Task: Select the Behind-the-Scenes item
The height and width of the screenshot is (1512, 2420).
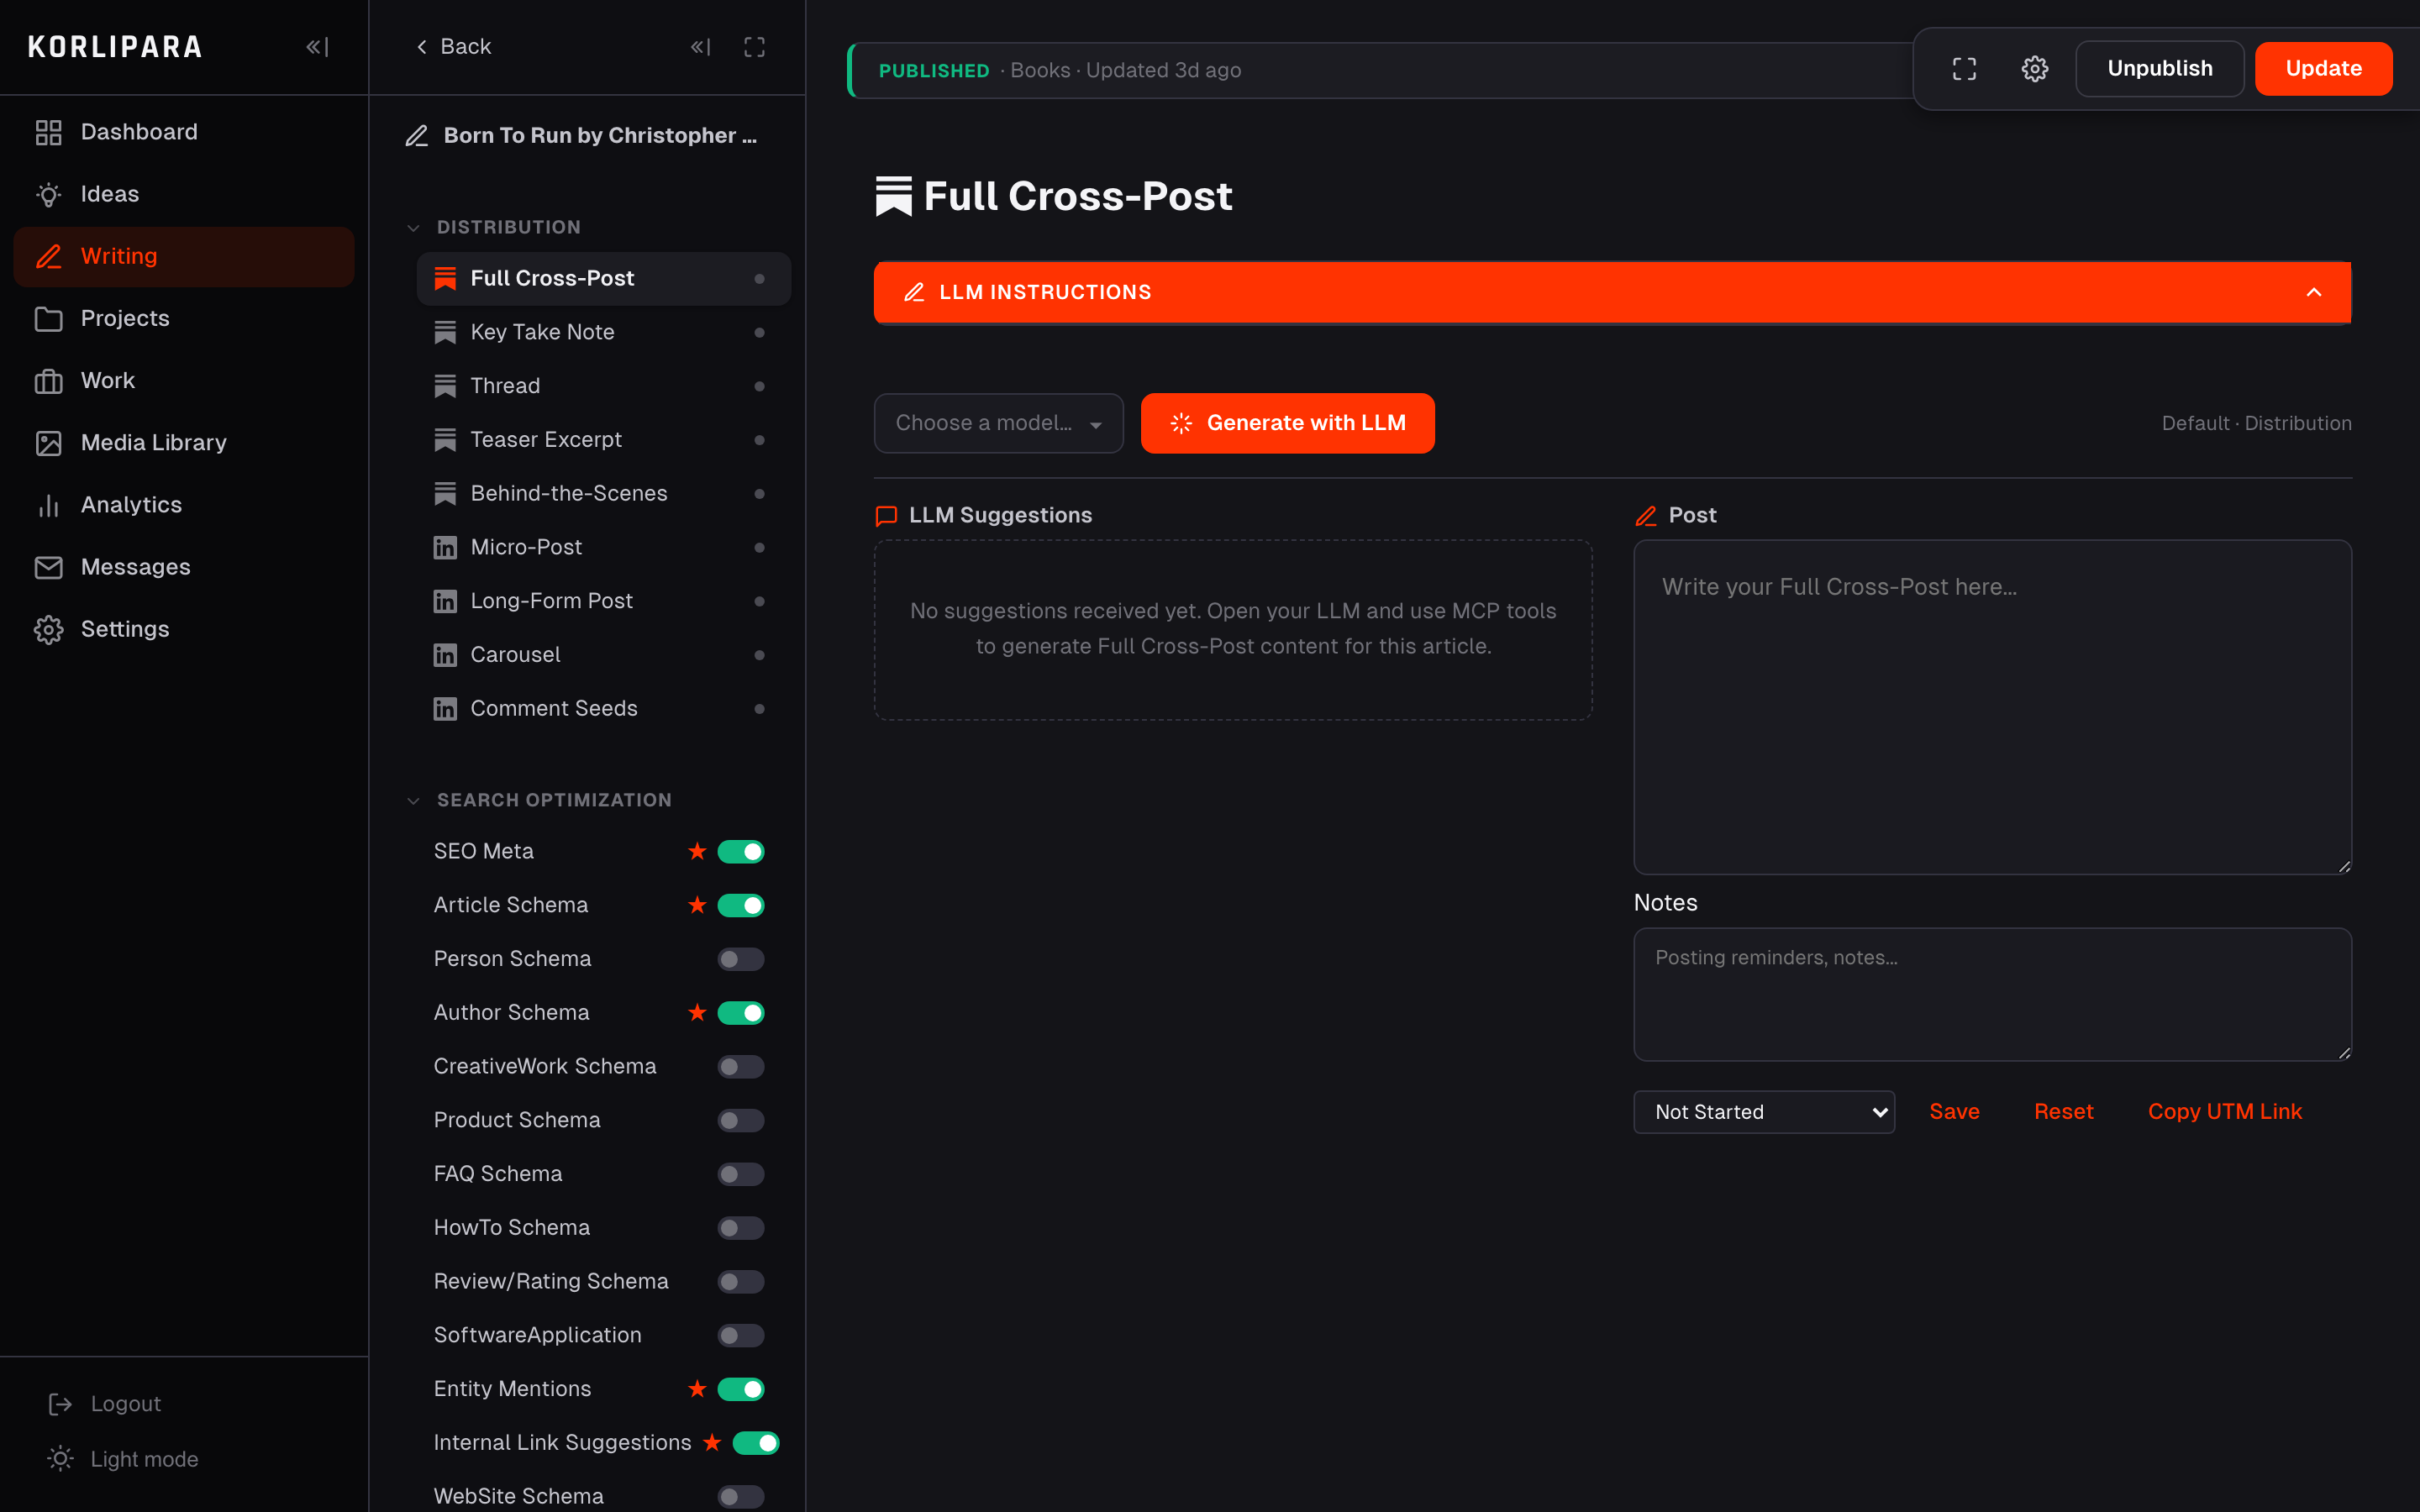Action: [x=603, y=494]
